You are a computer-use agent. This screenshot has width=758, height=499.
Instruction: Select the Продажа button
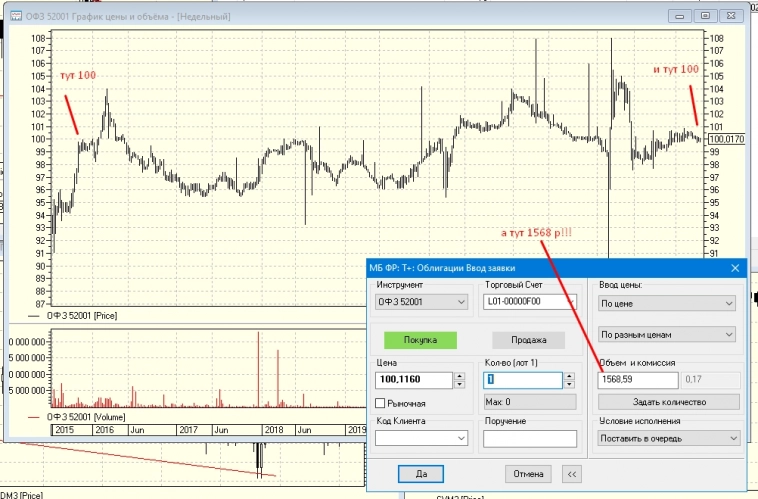tap(528, 340)
